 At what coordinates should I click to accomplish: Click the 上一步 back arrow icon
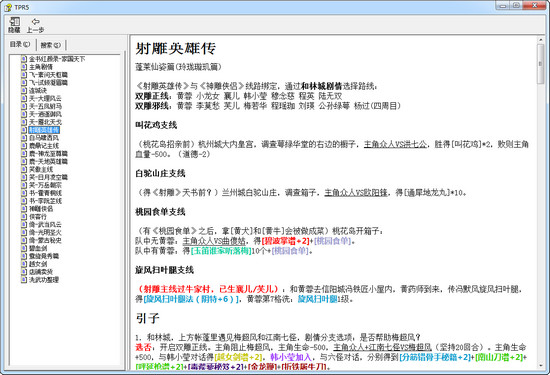(35, 22)
